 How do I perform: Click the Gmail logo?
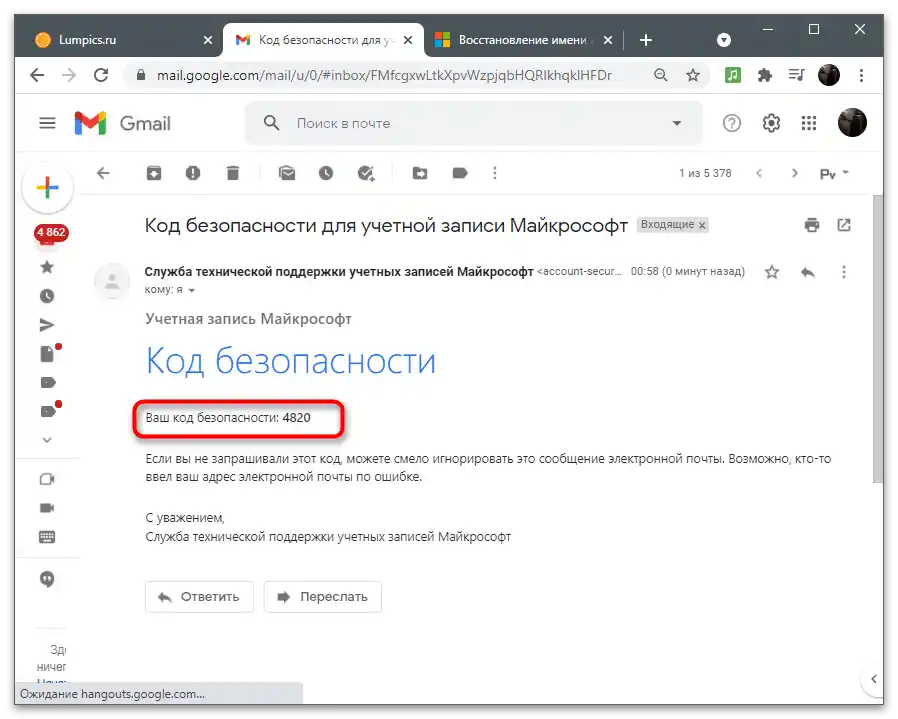tap(123, 123)
